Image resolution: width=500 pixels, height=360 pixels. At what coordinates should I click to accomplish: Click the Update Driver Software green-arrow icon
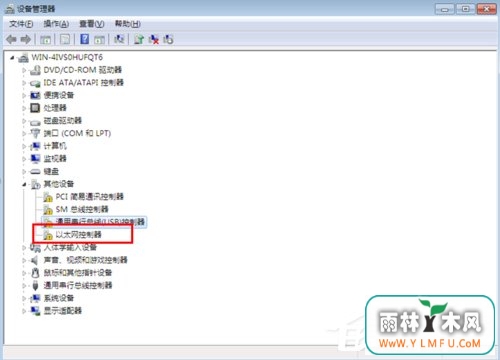(139, 40)
